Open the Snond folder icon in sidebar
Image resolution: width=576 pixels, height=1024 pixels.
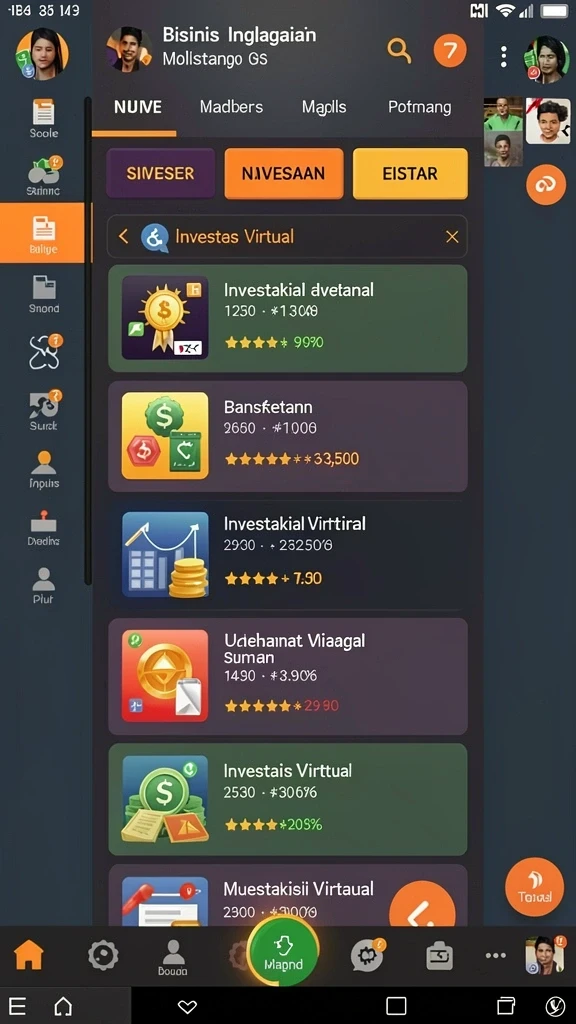pyautogui.click(x=44, y=294)
